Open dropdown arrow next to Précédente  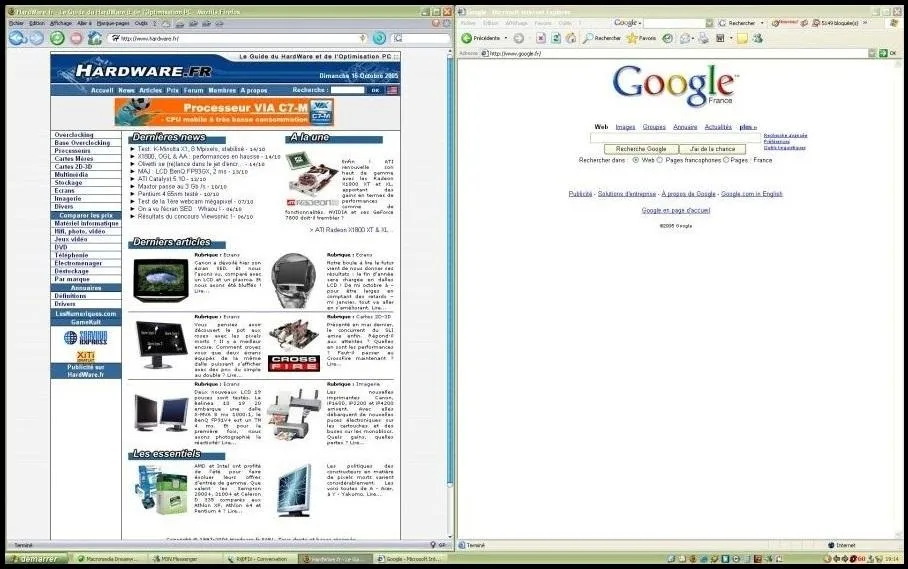(x=506, y=38)
